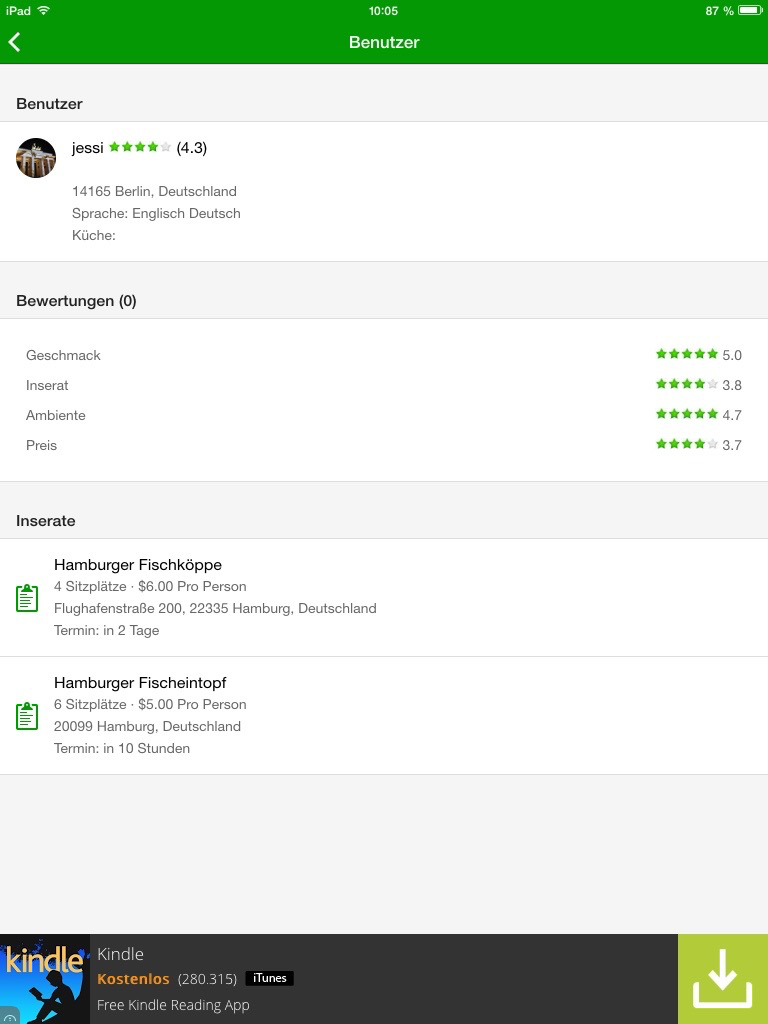Open the Hamburger Fischköppe listing

click(x=384, y=598)
